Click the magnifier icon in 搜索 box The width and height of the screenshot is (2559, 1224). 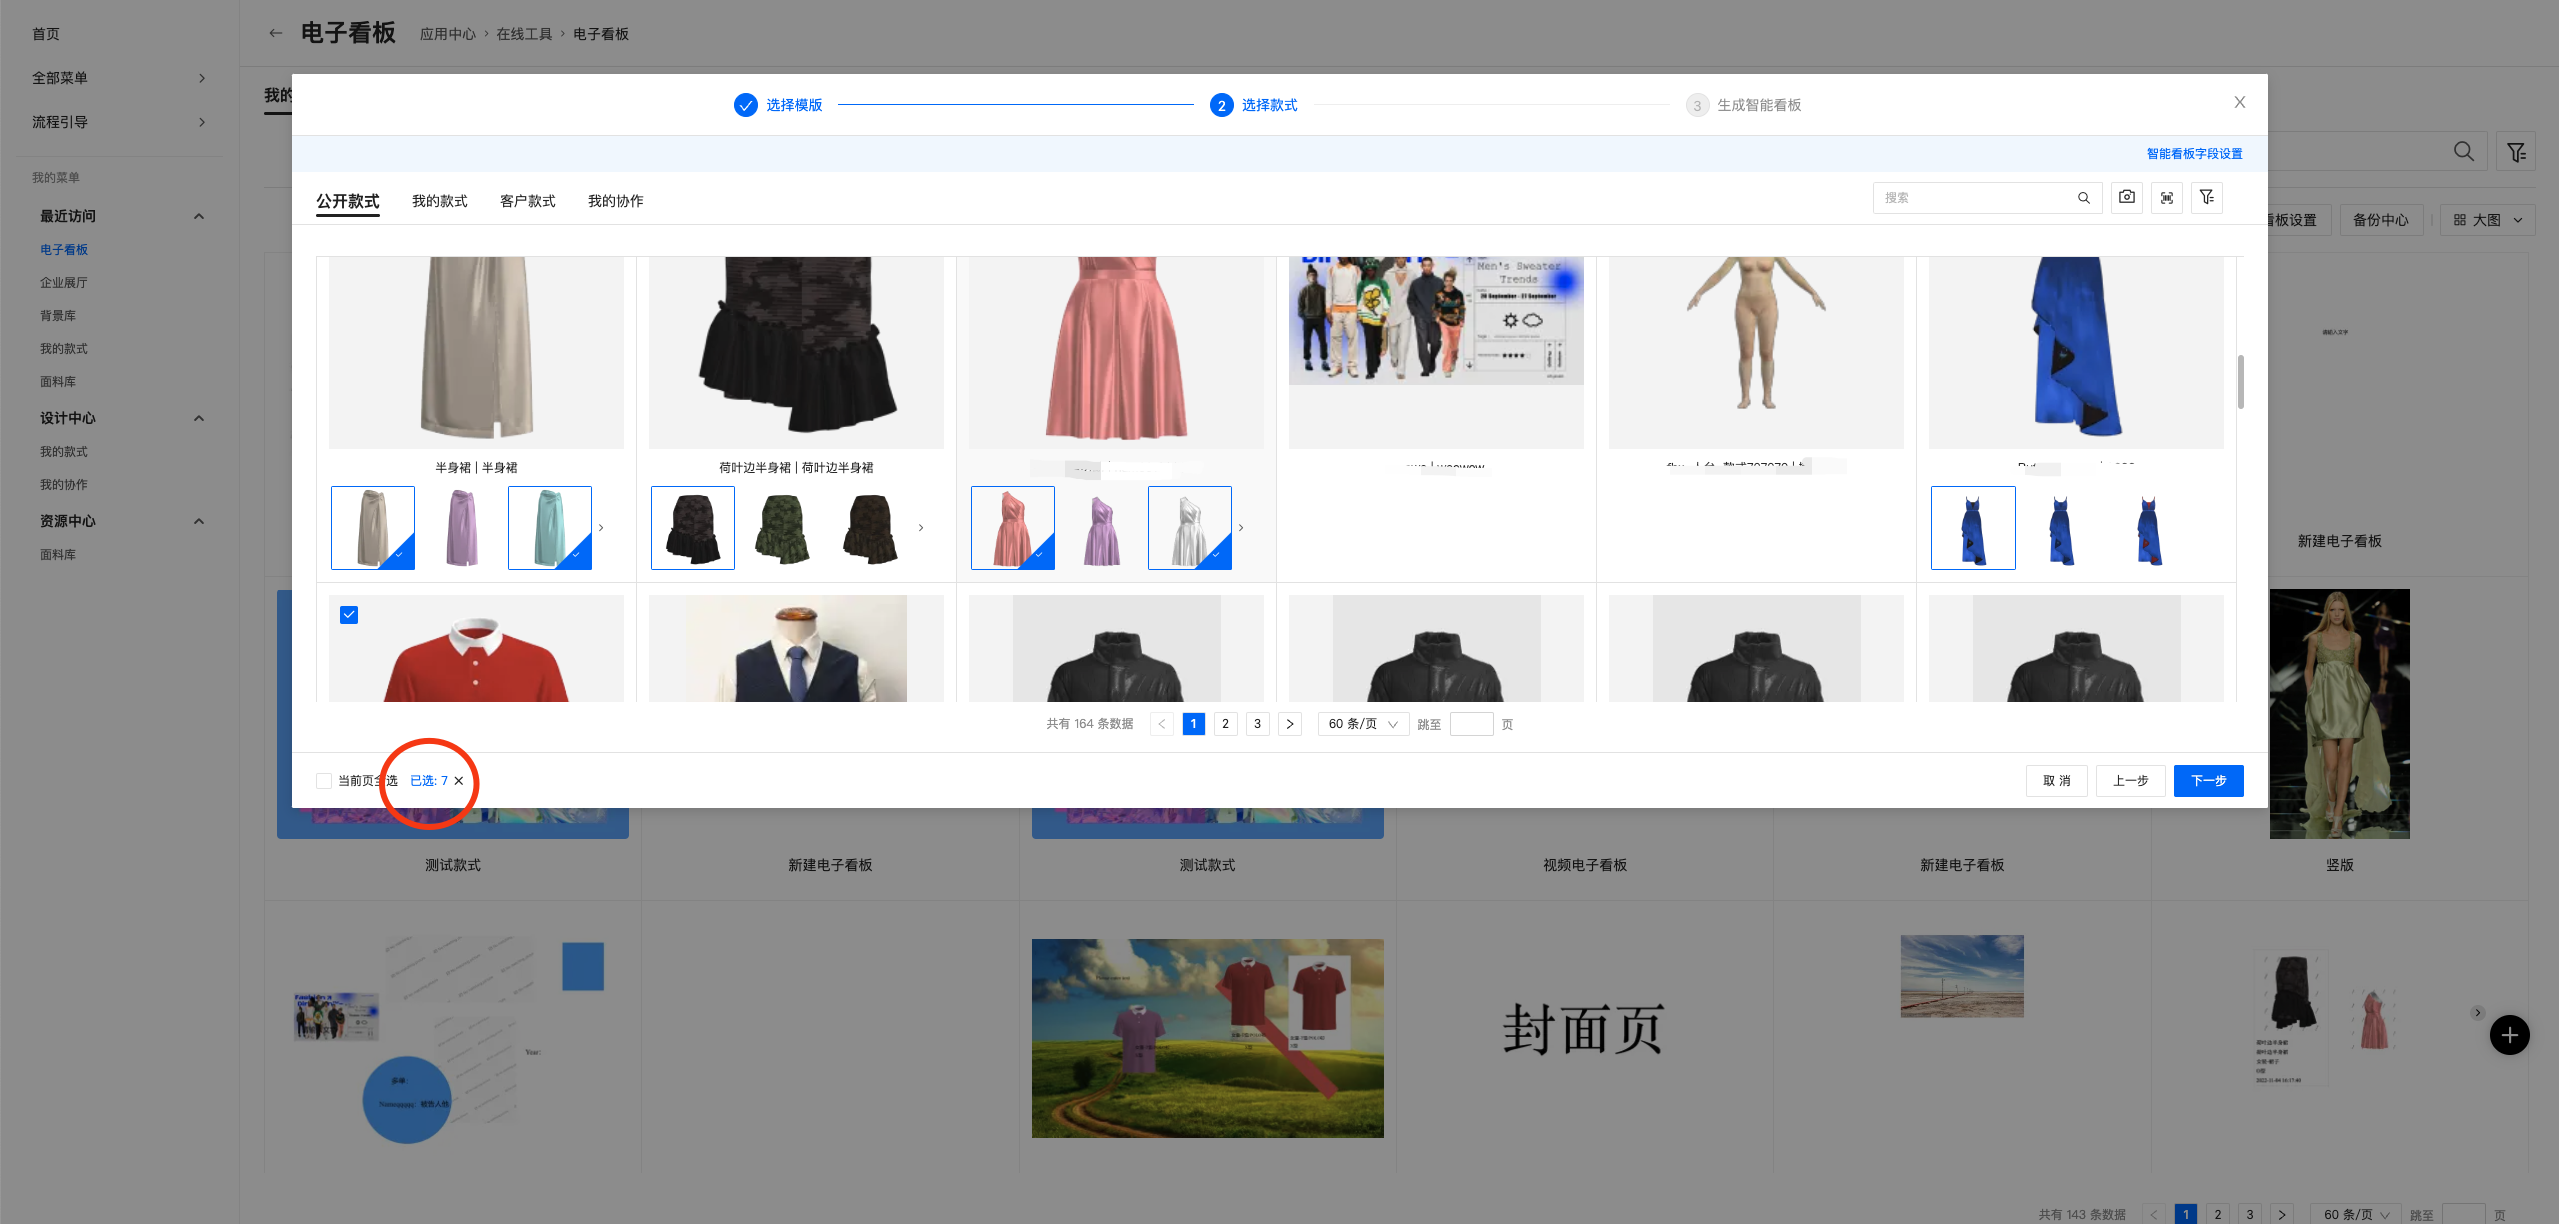2083,198
